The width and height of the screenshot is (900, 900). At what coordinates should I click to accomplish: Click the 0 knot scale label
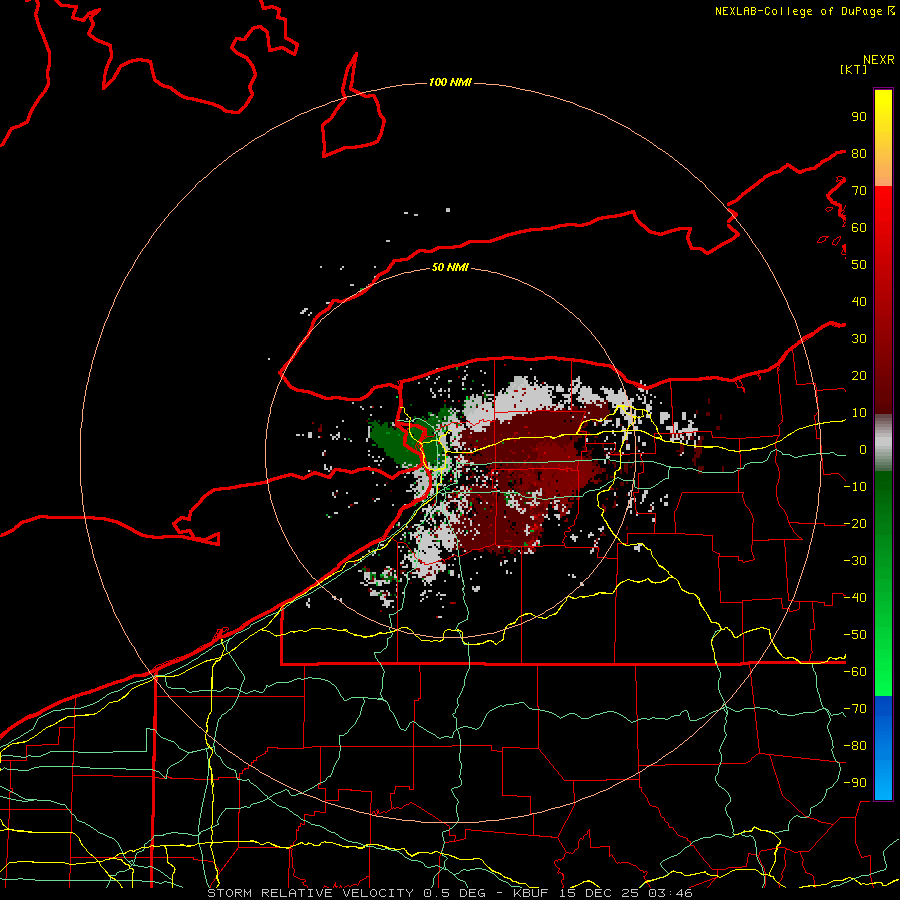(863, 450)
